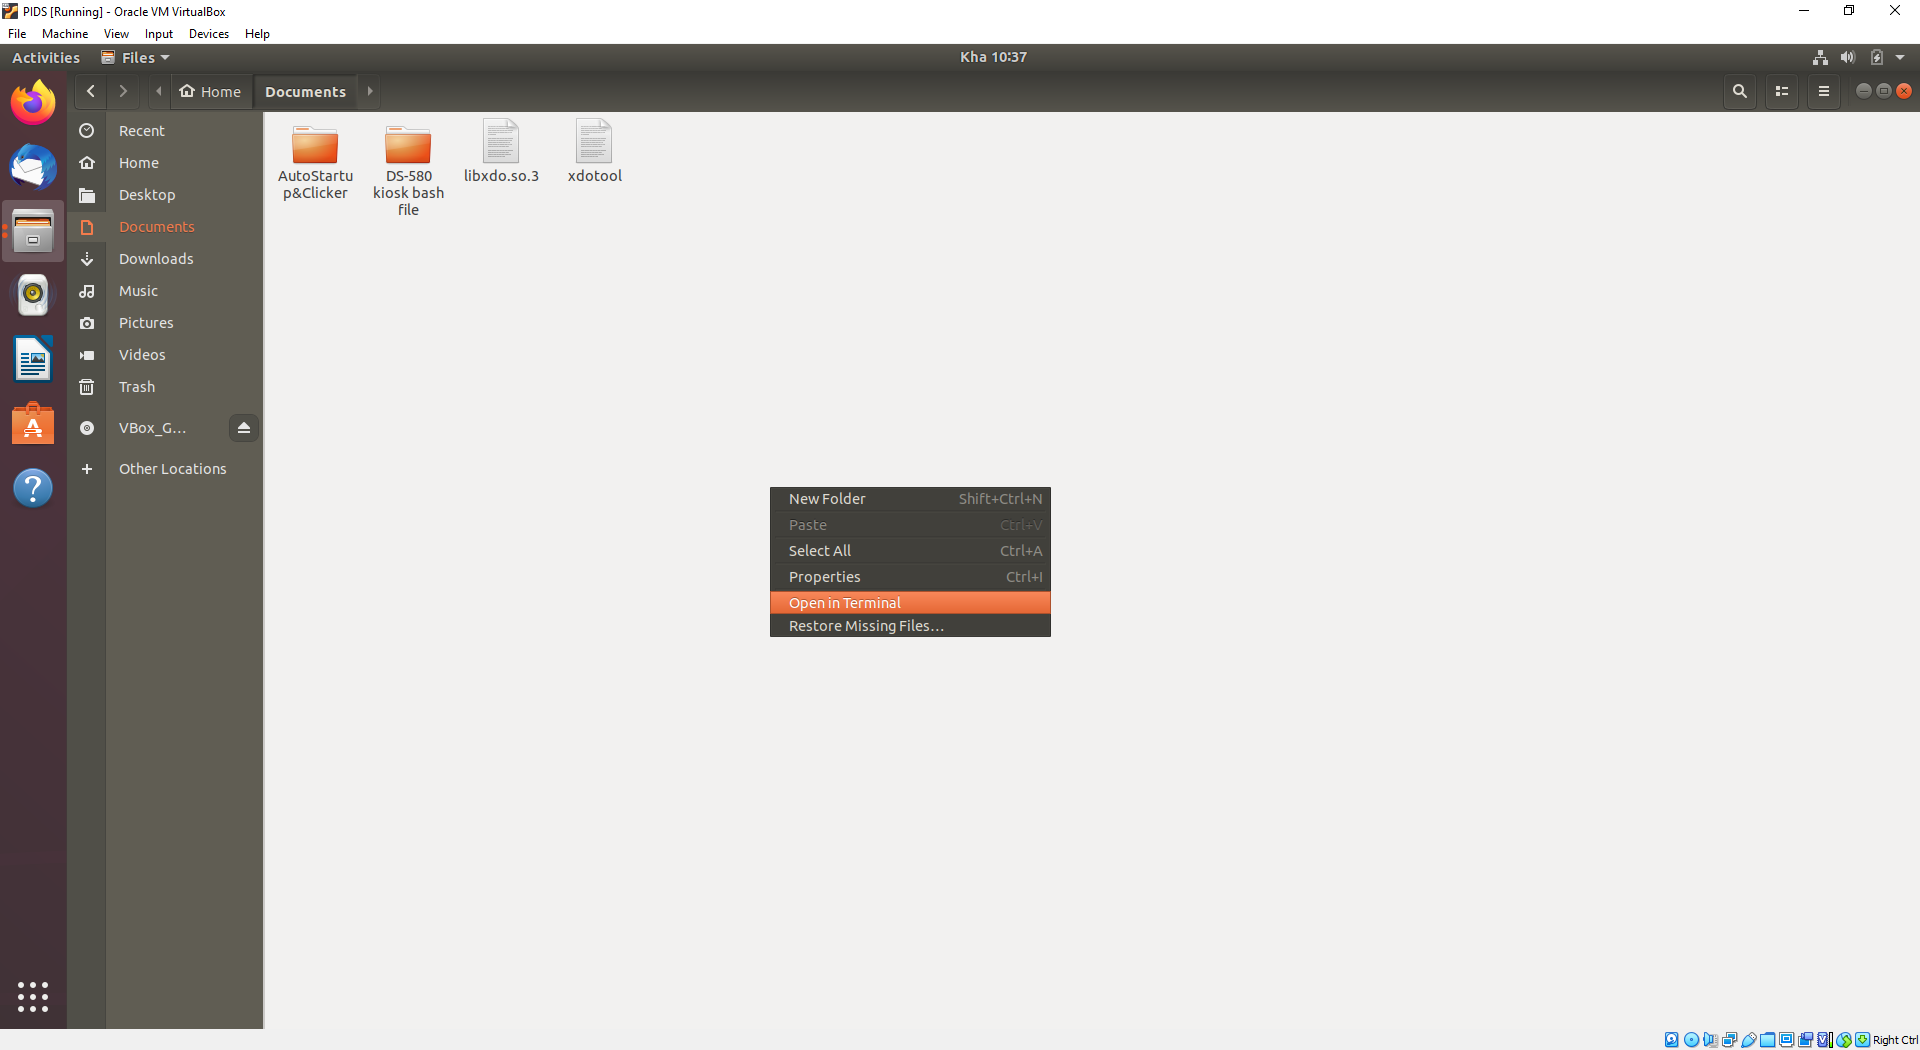Open VirtualBox Devices menu
The width and height of the screenshot is (1920, 1050).
tap(209, 33)
